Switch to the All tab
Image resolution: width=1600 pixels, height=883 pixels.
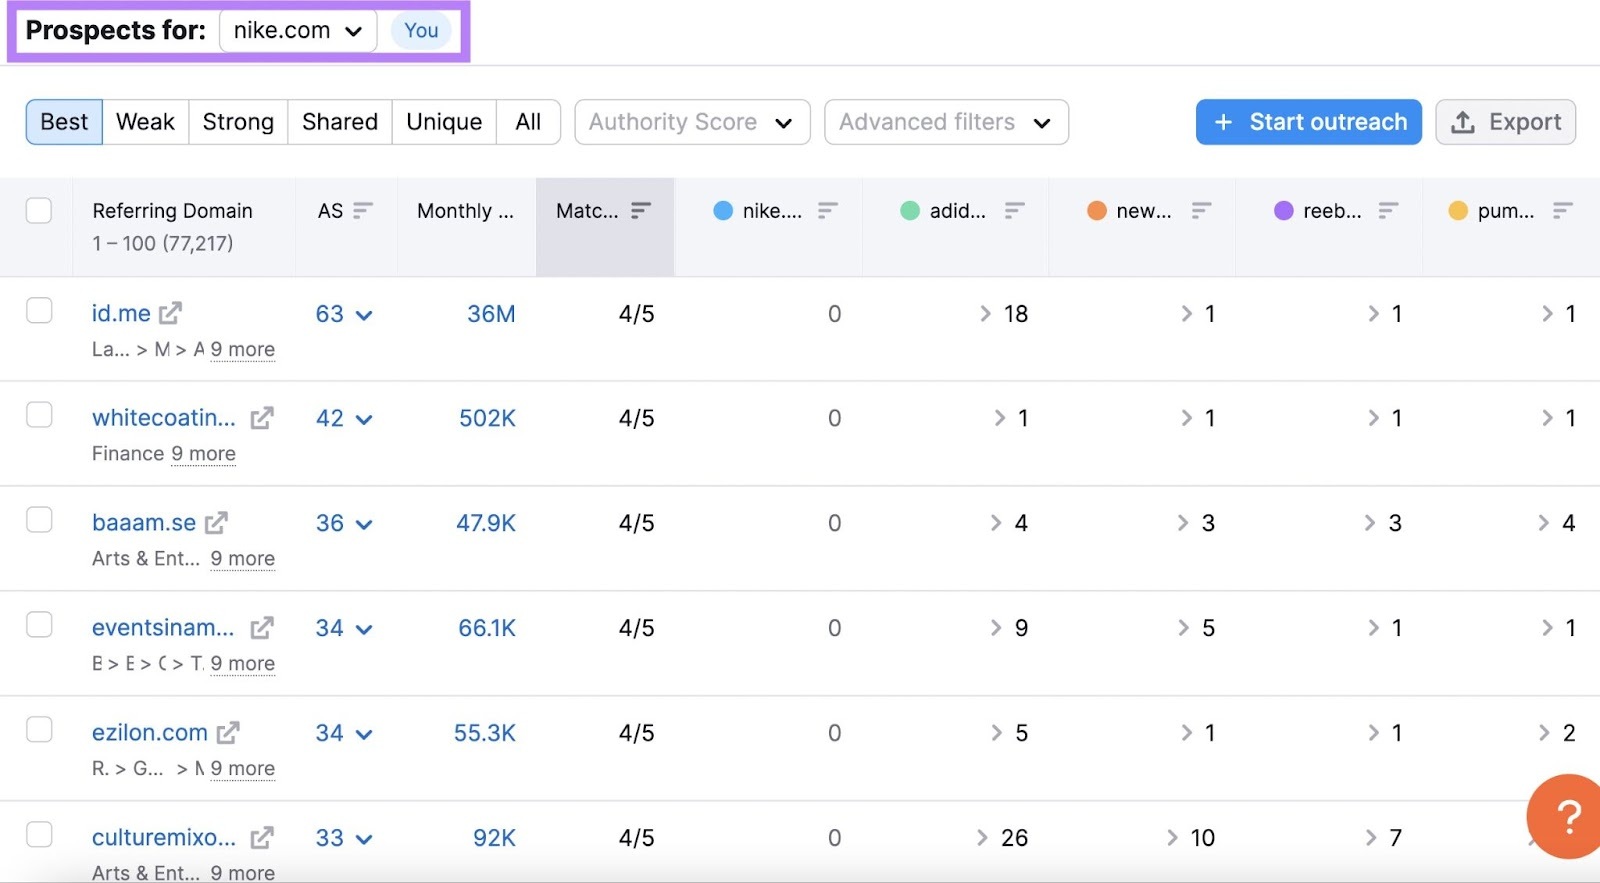[528, 122]
